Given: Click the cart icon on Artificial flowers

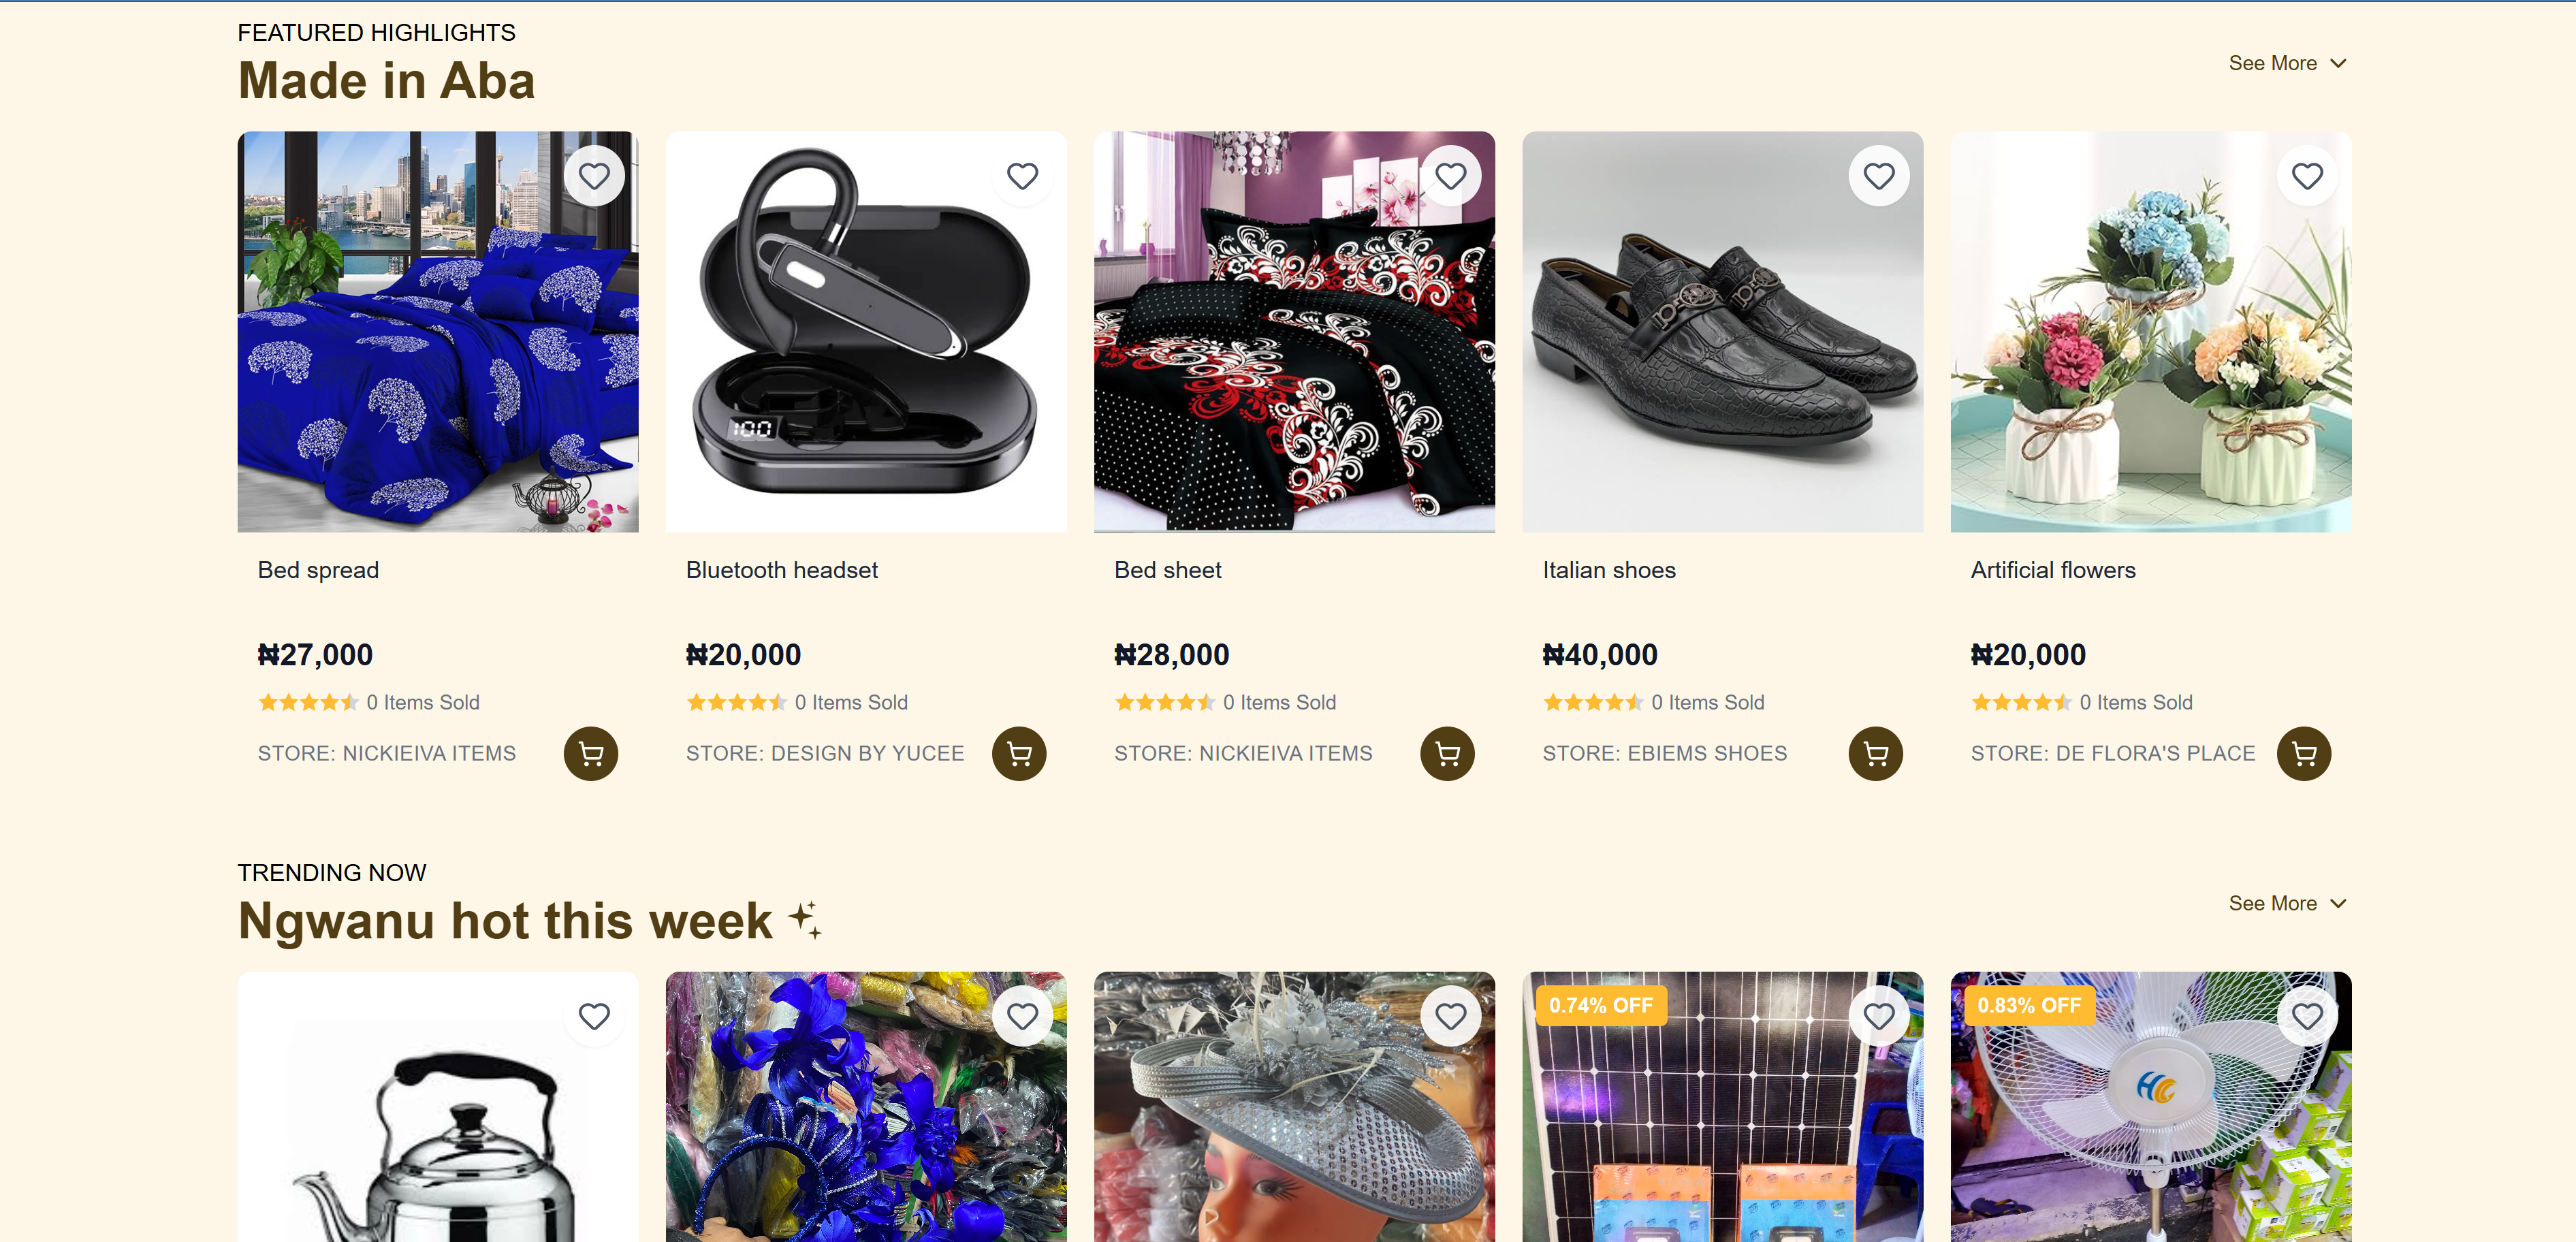Looking at the screenshot, I should [x=2304, y=753].
